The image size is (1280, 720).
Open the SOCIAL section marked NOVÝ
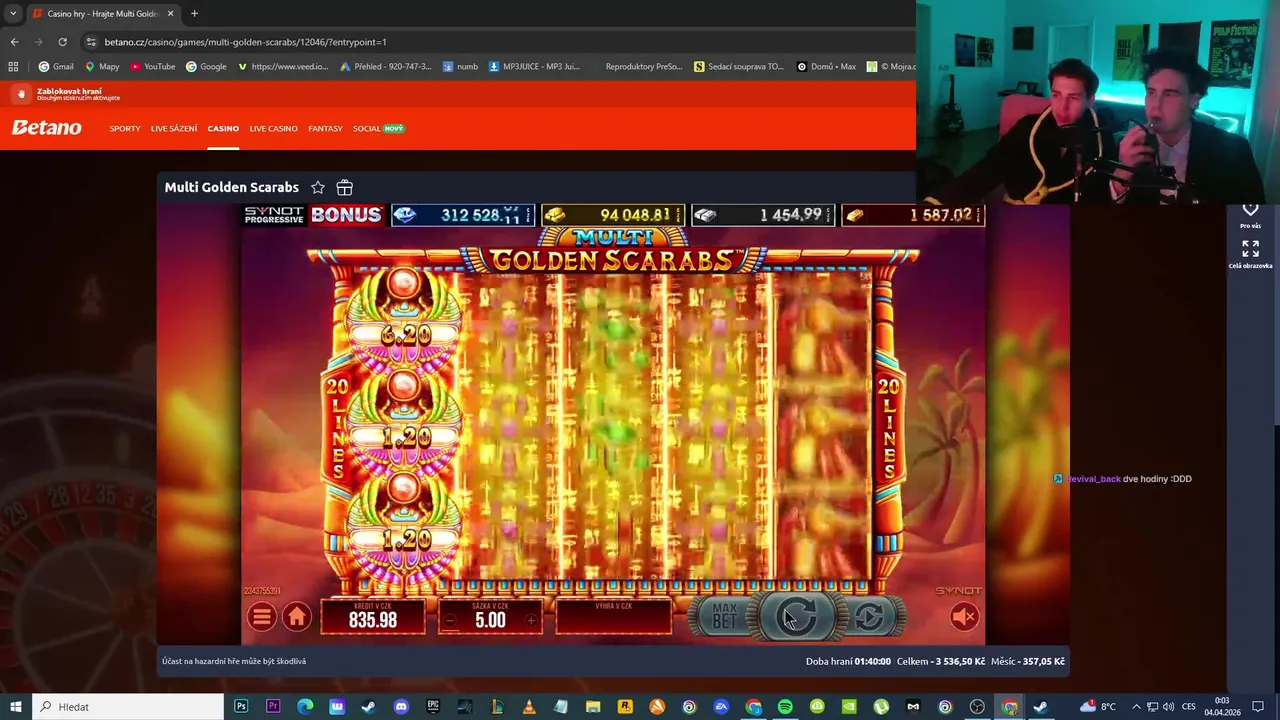[378, 128]
